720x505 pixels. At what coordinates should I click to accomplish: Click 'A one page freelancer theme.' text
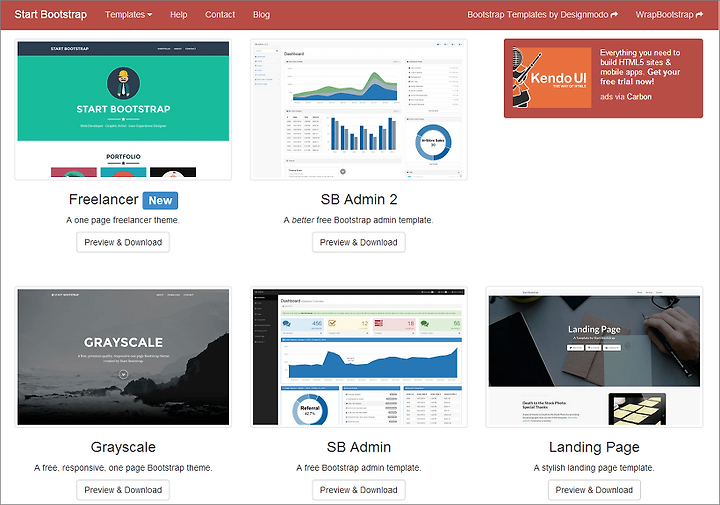(123, 220)
